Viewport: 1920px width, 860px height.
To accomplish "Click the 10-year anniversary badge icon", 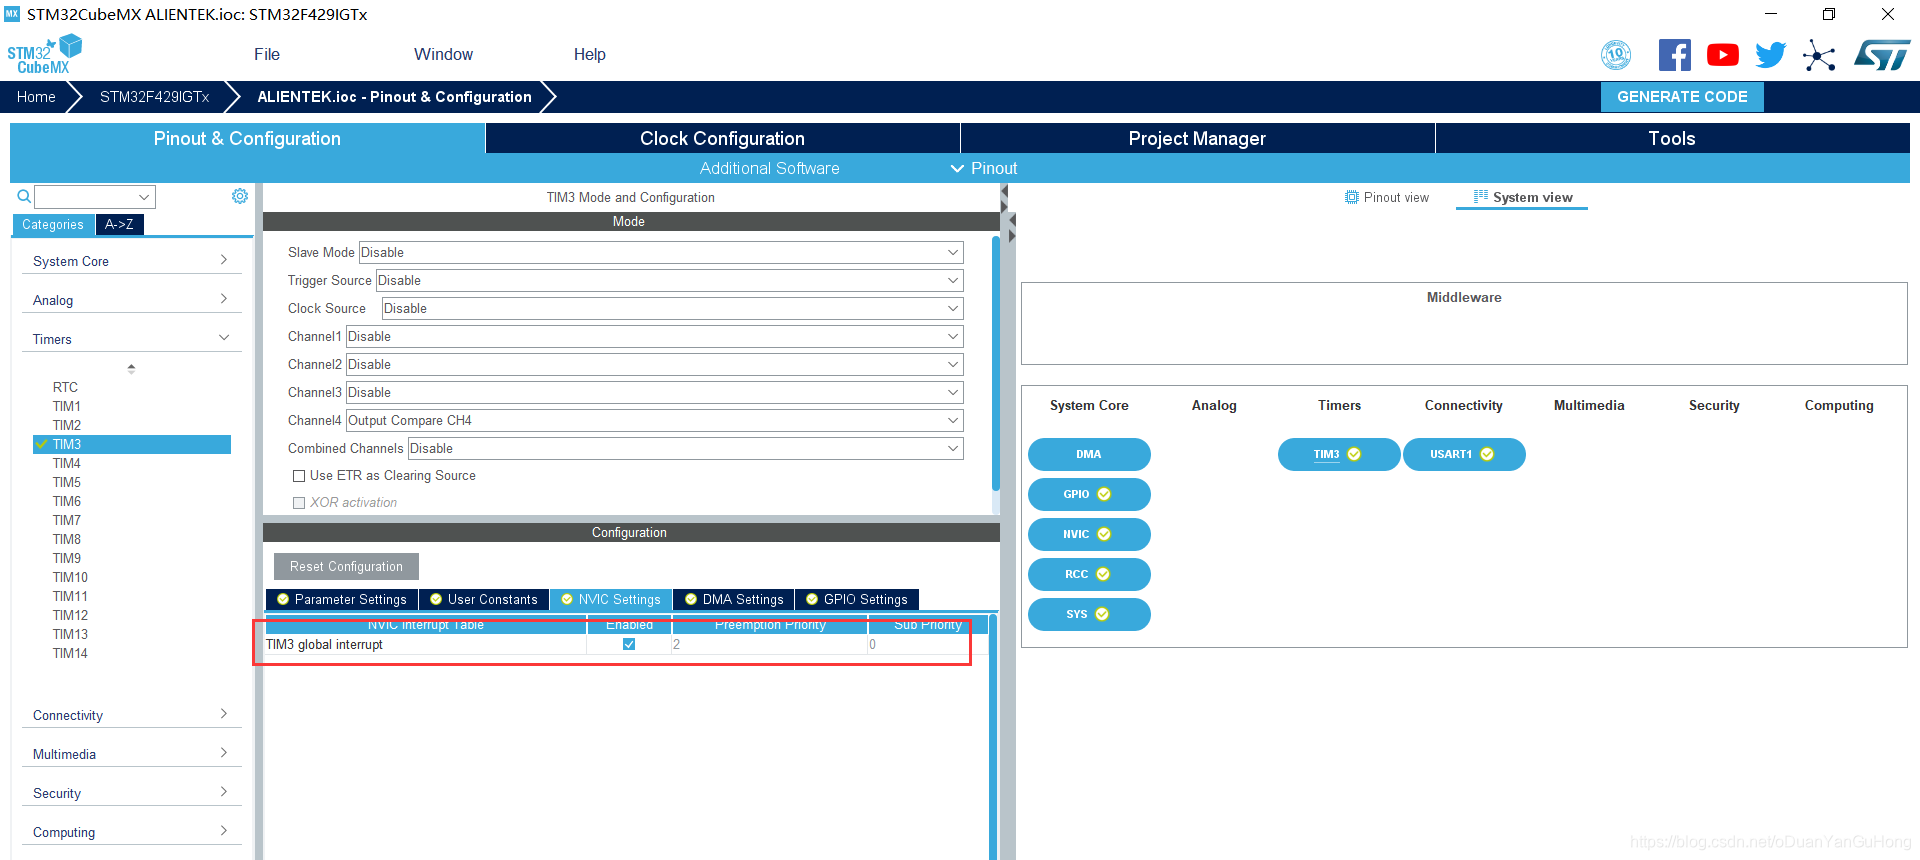I will [x=1616, y=55].
